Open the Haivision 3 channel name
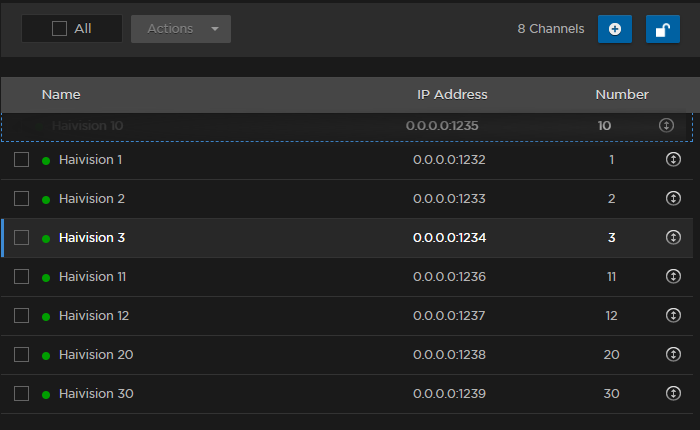 pos(92,238)
